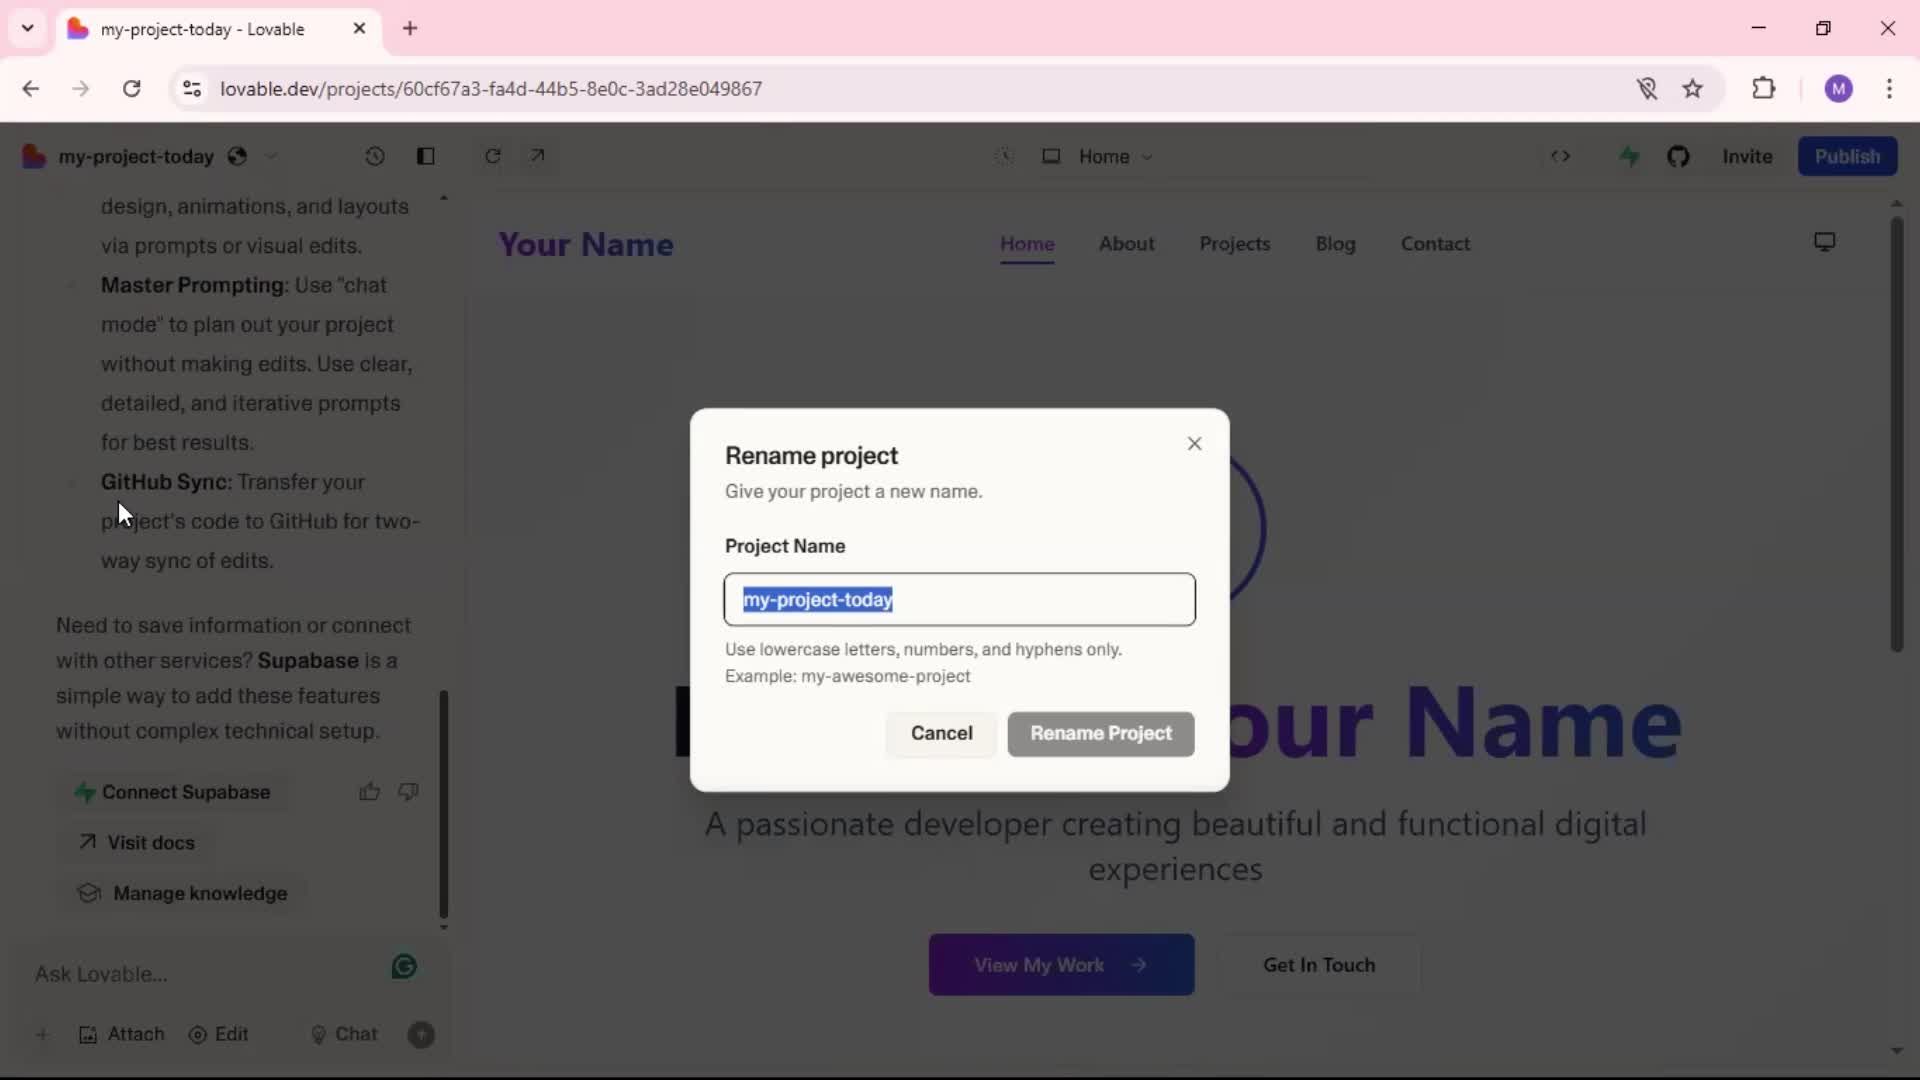This screenshot has height=1080, width=1920.
Task: Select the About nav item in the preview
Action: click(1126, 244)
